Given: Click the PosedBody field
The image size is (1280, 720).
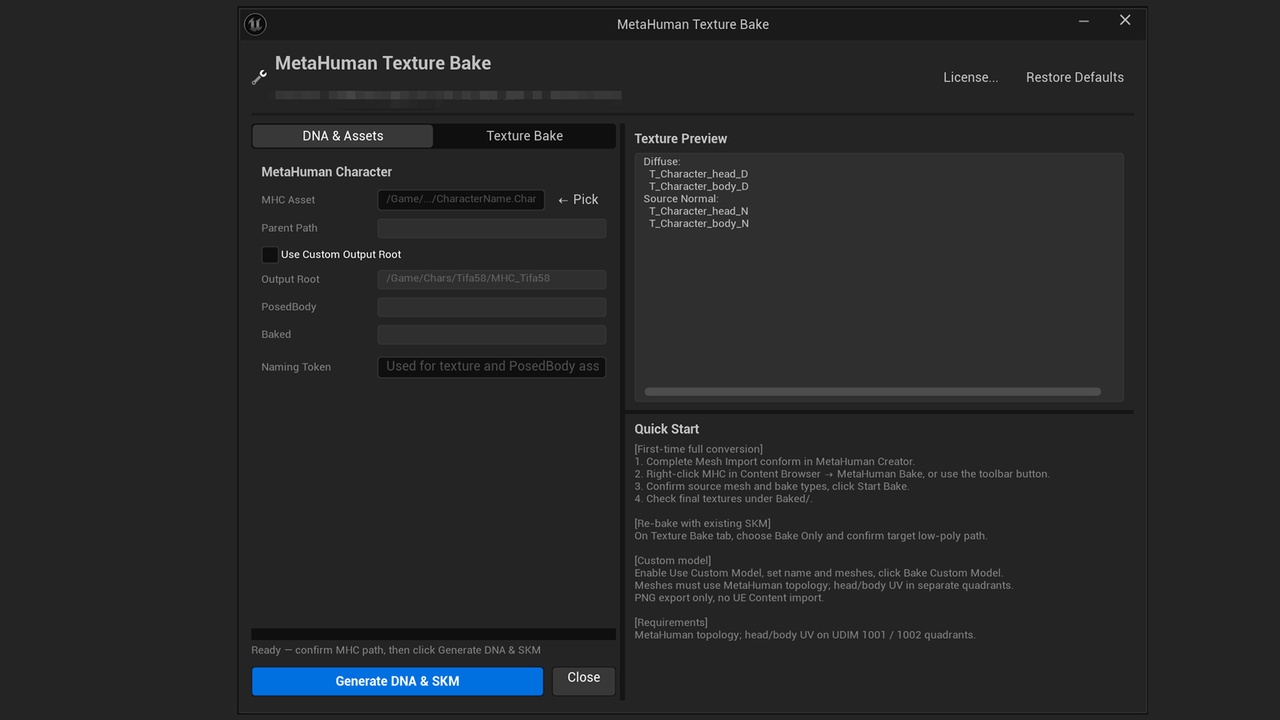Looking at the screenshot, I should (492, 307).
